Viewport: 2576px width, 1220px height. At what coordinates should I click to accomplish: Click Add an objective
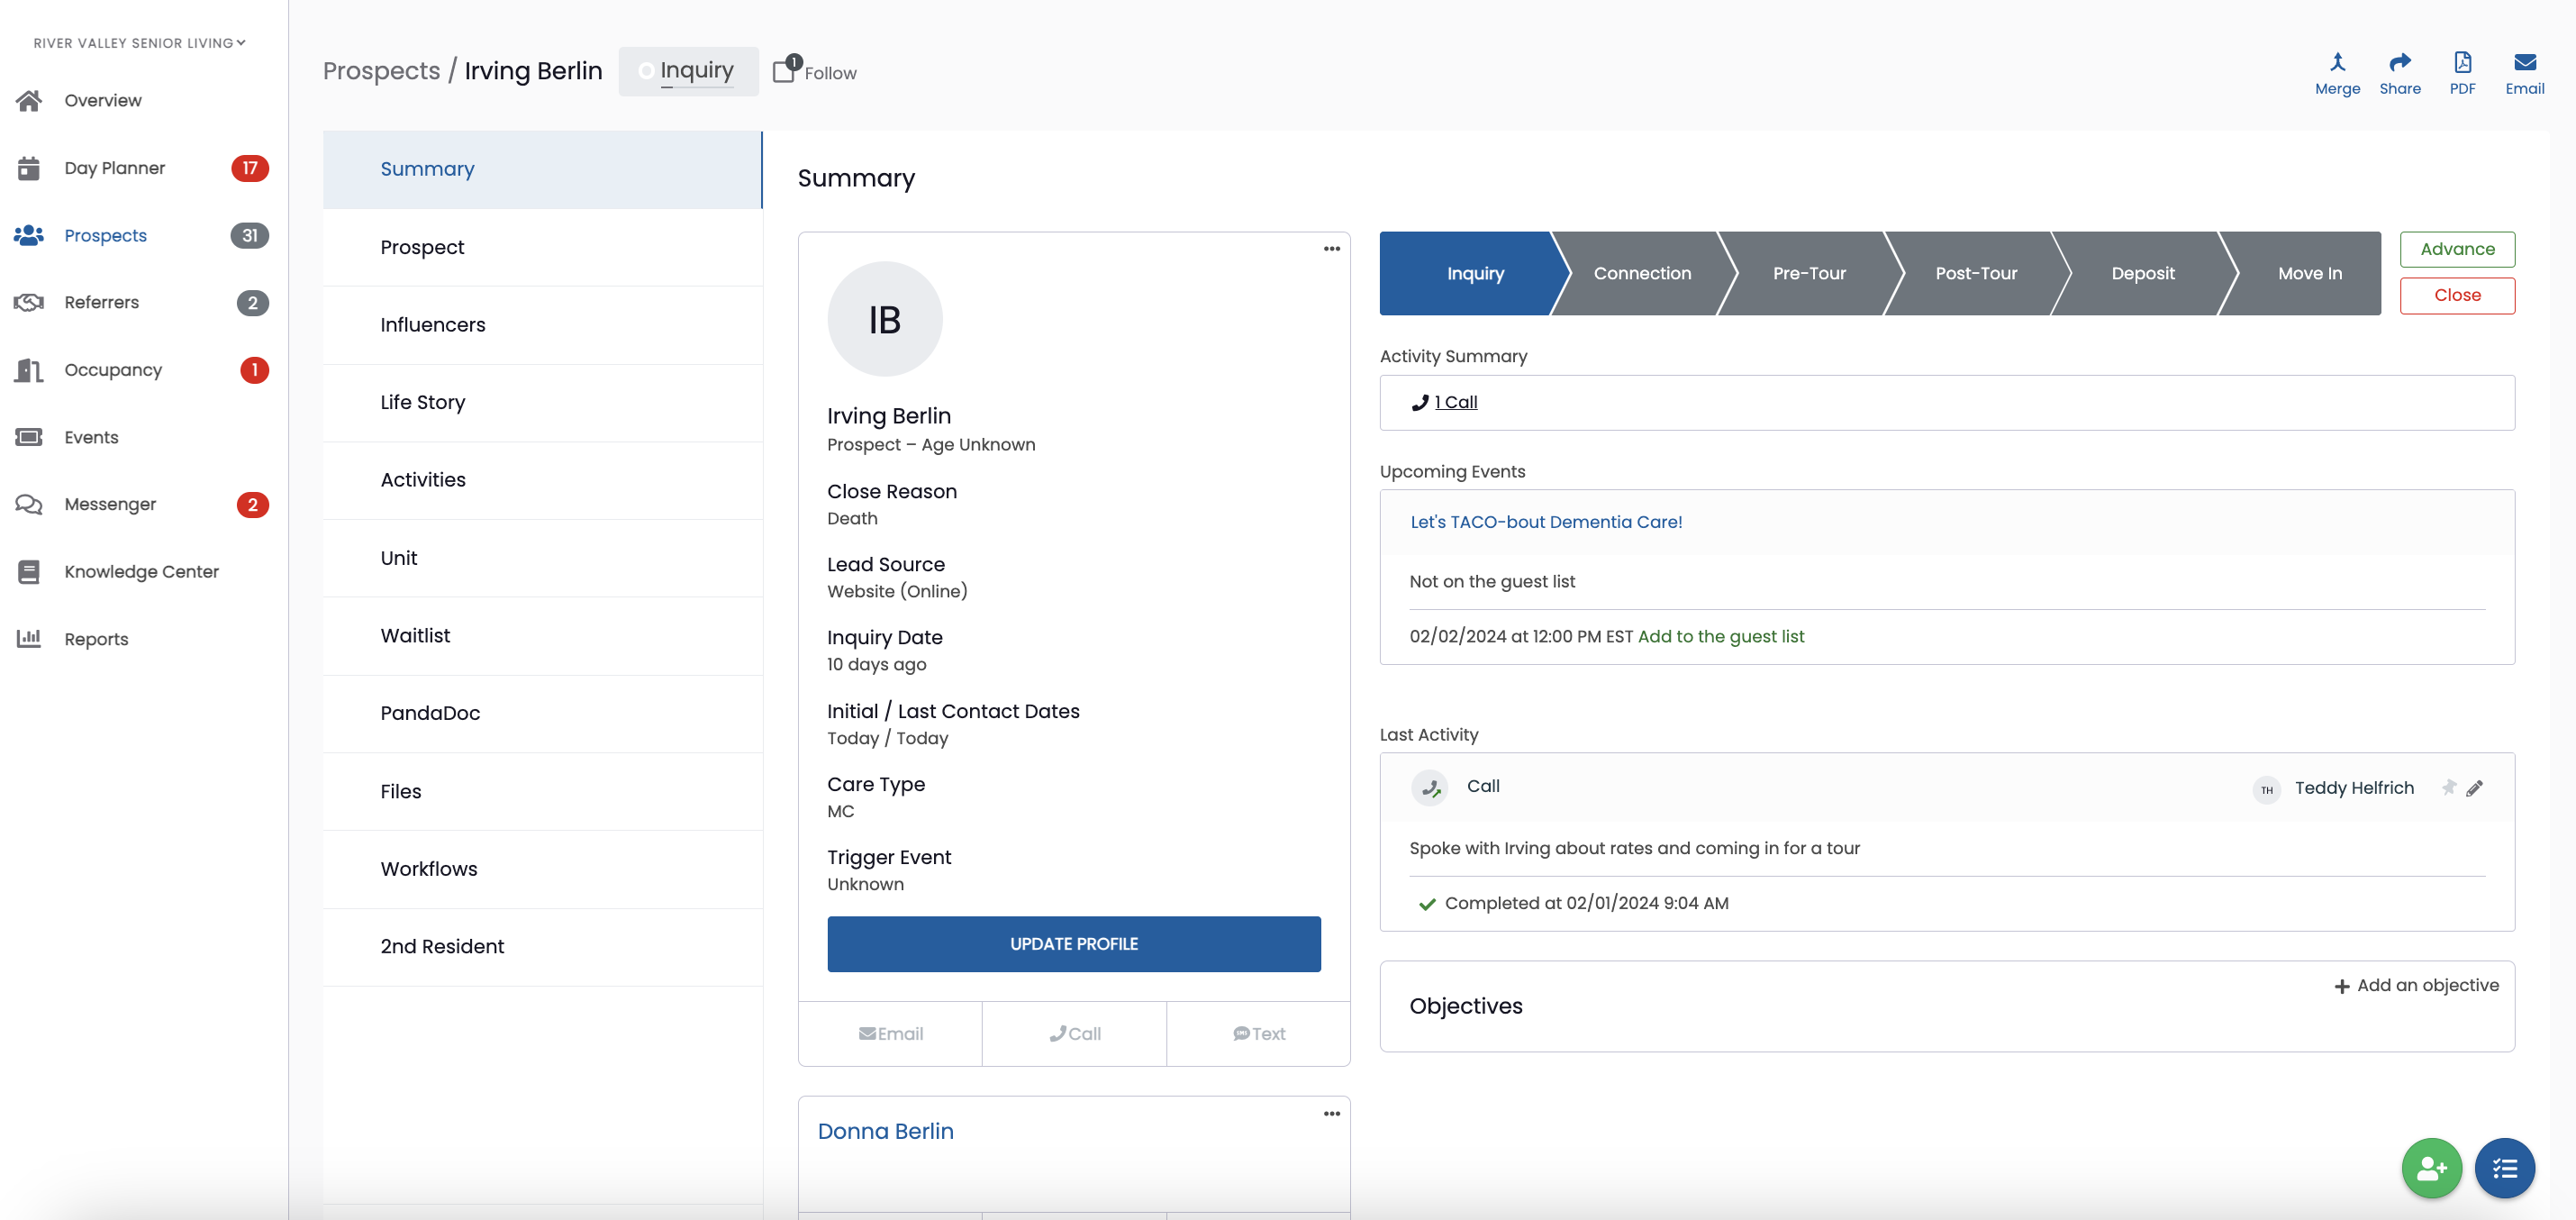(x=2416, y=986)
